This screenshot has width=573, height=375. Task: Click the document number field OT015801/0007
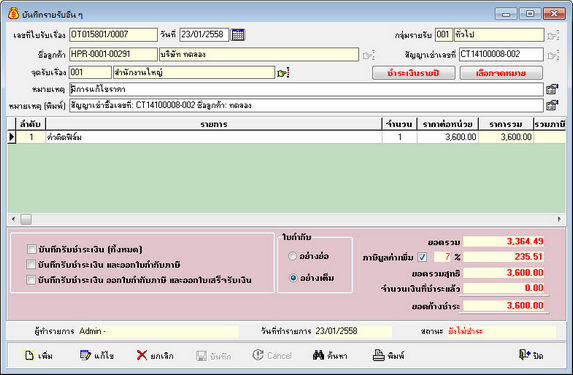(x=113, y=35)
